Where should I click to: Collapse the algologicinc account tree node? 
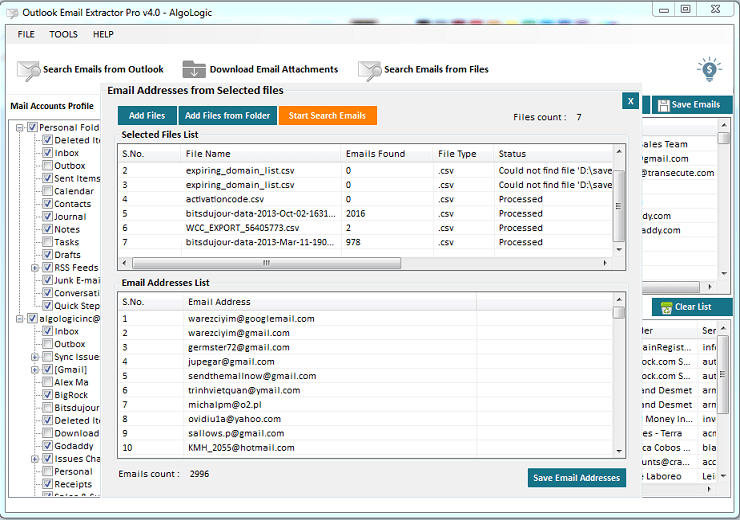[x=20, y=319]
